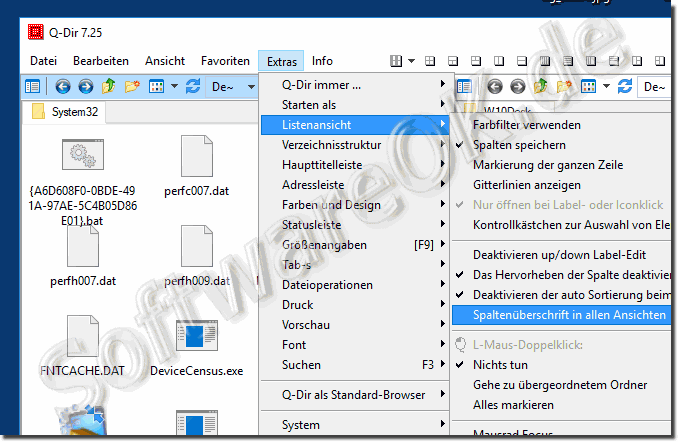Enable Farbfilter verwenden
This screenshot has height=442, width=678.
click(x=561, y=125)
